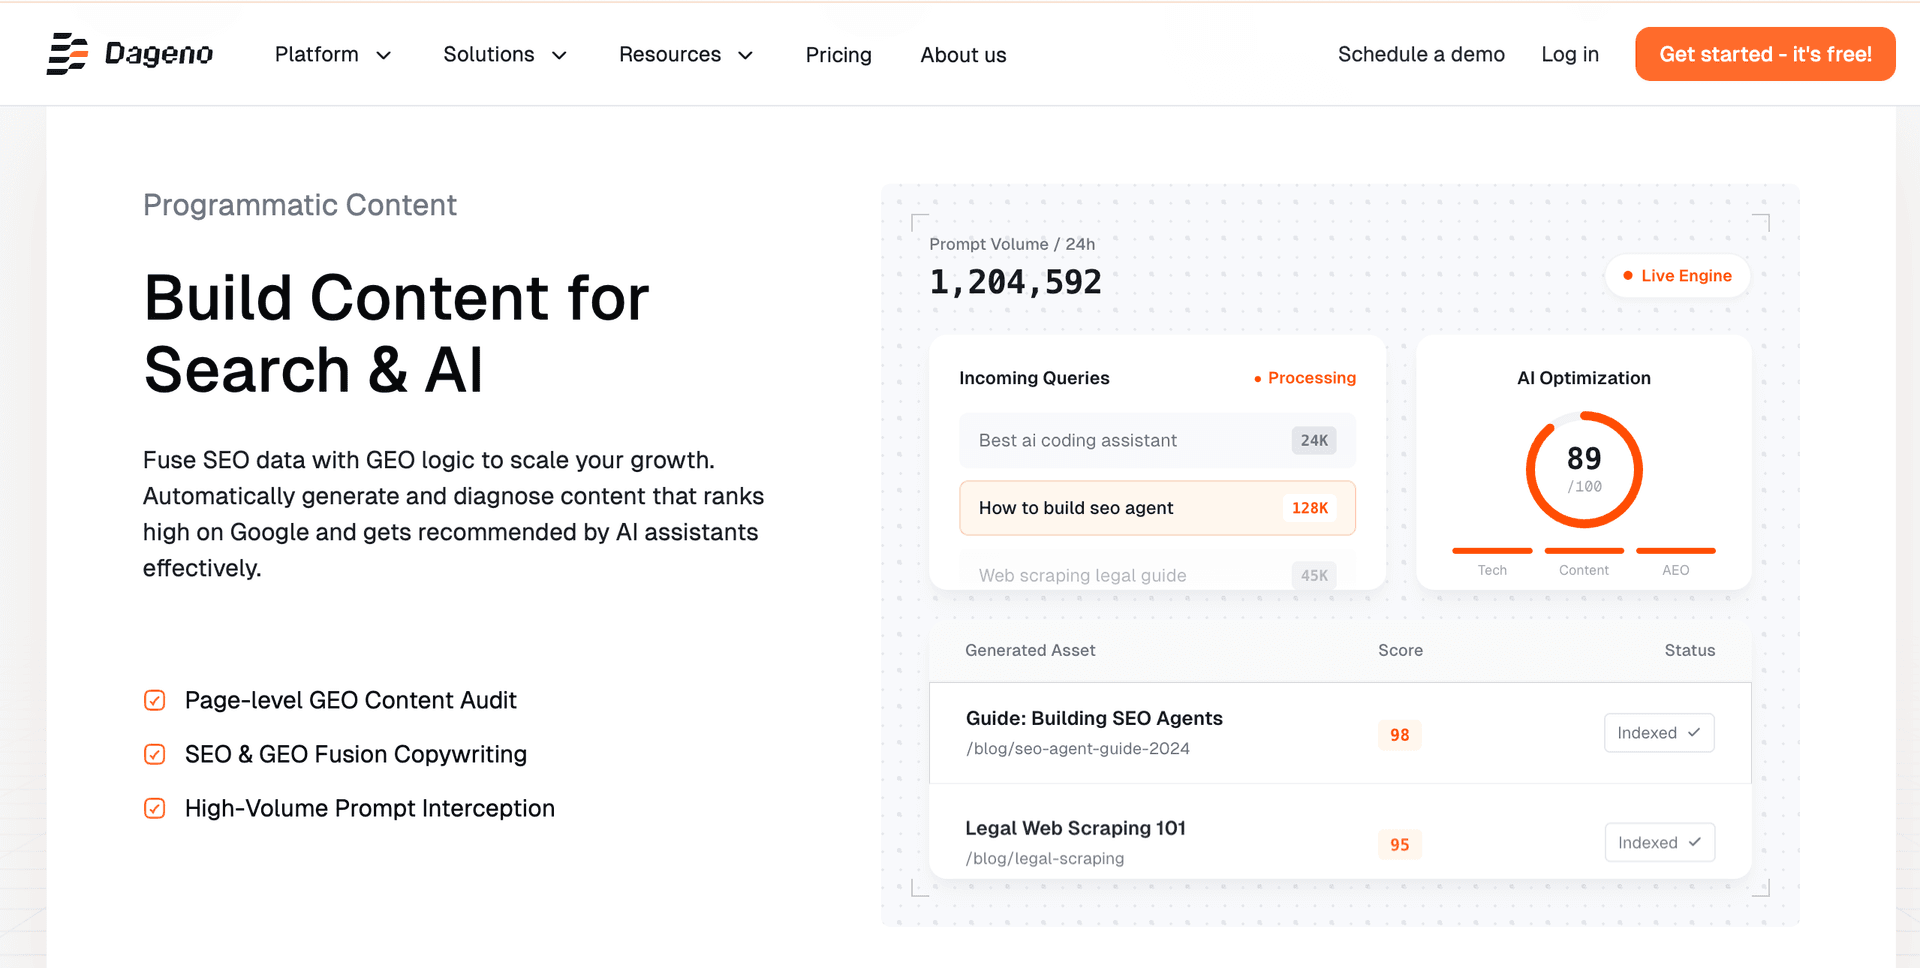Screen dimensions: 1920x968
Task: Click the Programmatic Content heading label
Action: pyautogui.click(x=300, y=205)
